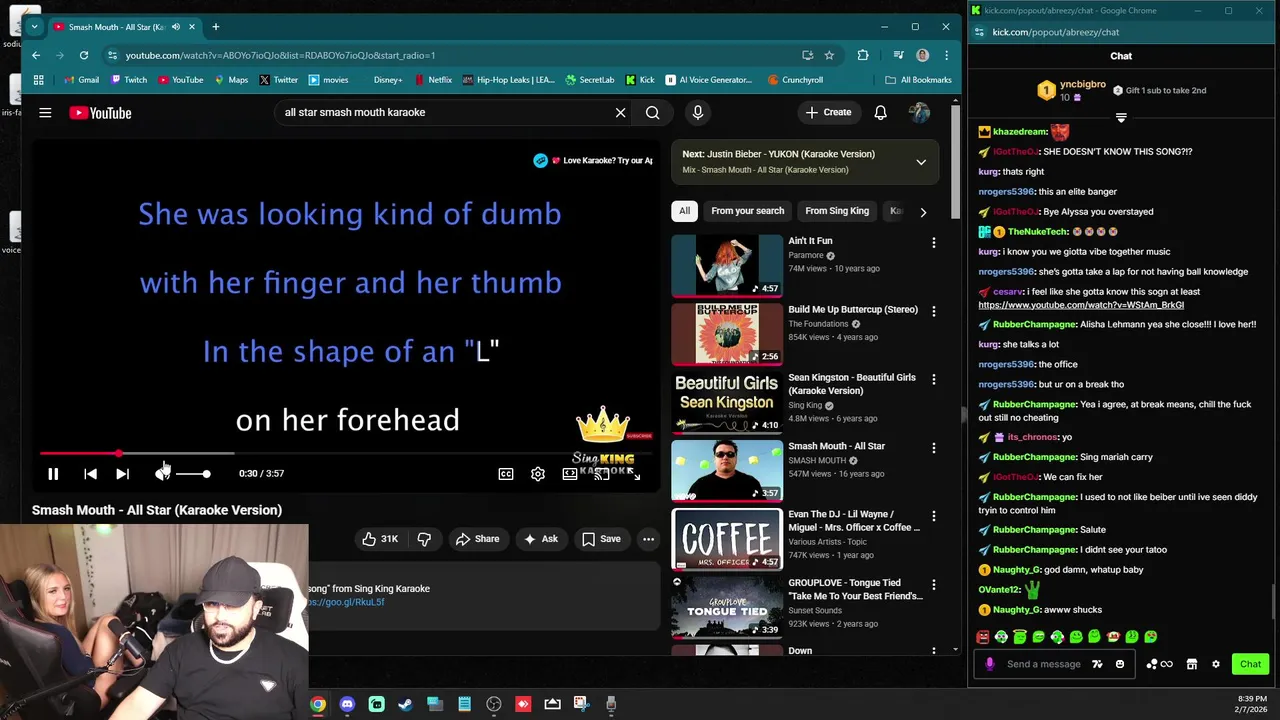The height and width of the screenshot is (720, 1280).
Task: Dislike the All Star karaoke video
Action: tap(424, 539)
